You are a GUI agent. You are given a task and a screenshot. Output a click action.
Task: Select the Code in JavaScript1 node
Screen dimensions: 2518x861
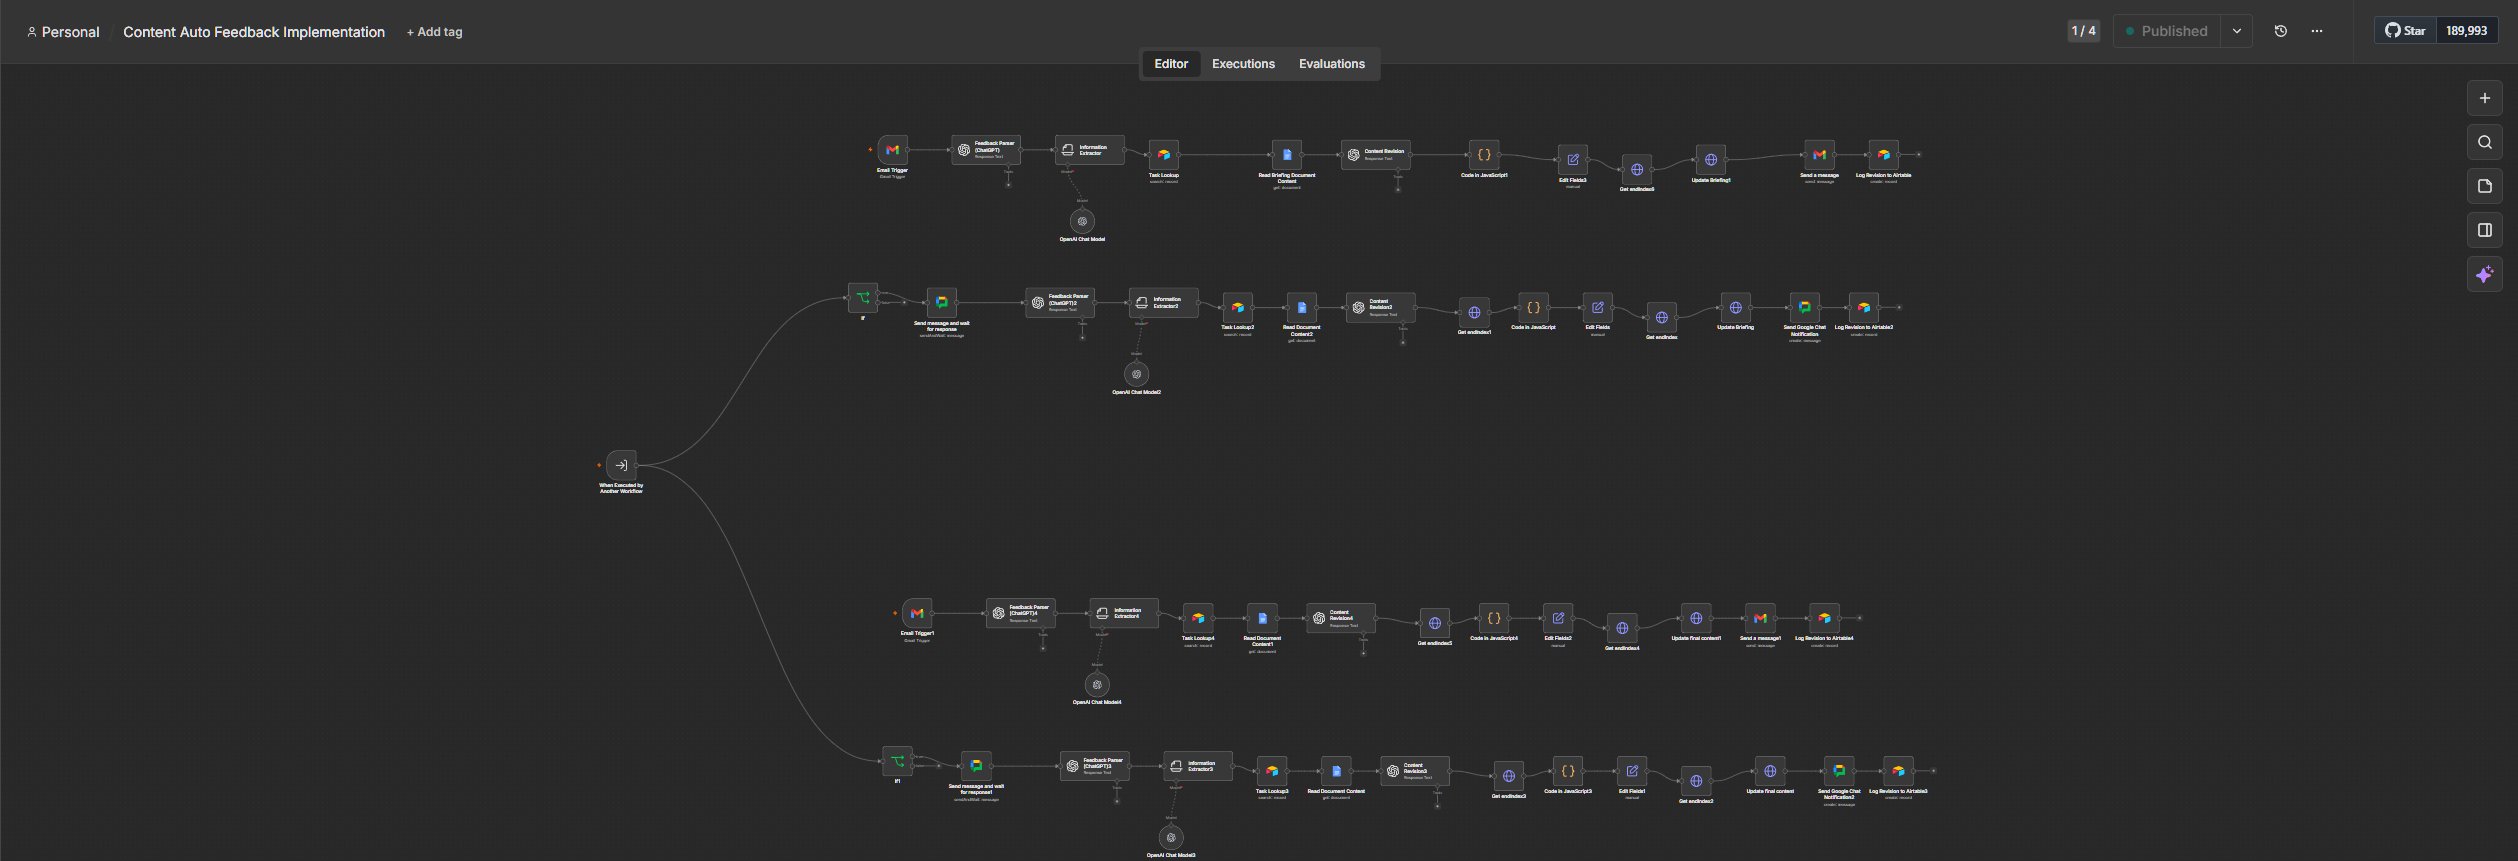tap(1484, 155)
